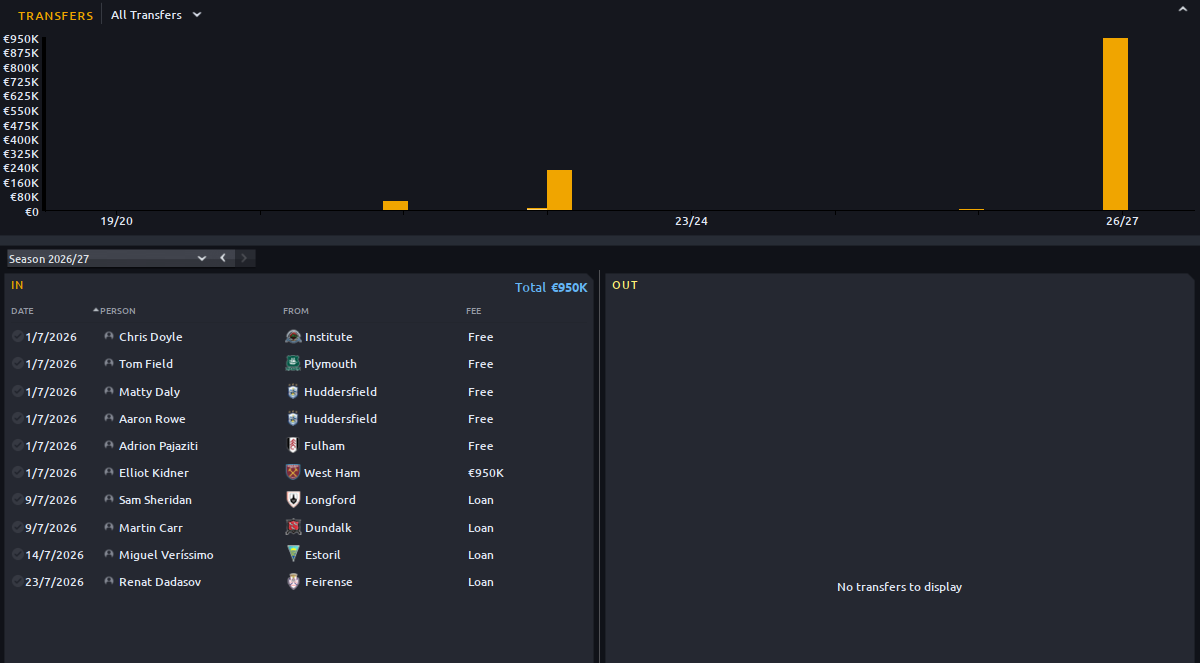The height and width of the screenshot is (663, 1200).
Task: Open Martin Carr player profile
Action: [151, 528]
